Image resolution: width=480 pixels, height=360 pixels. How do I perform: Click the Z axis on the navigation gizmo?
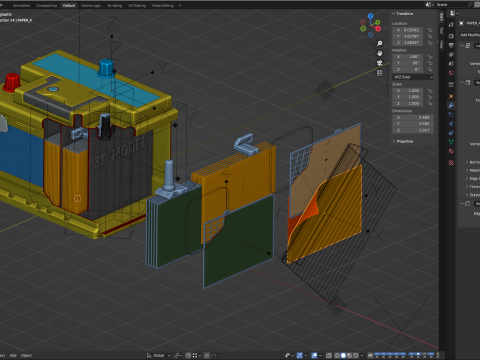(x=370, y=16)
